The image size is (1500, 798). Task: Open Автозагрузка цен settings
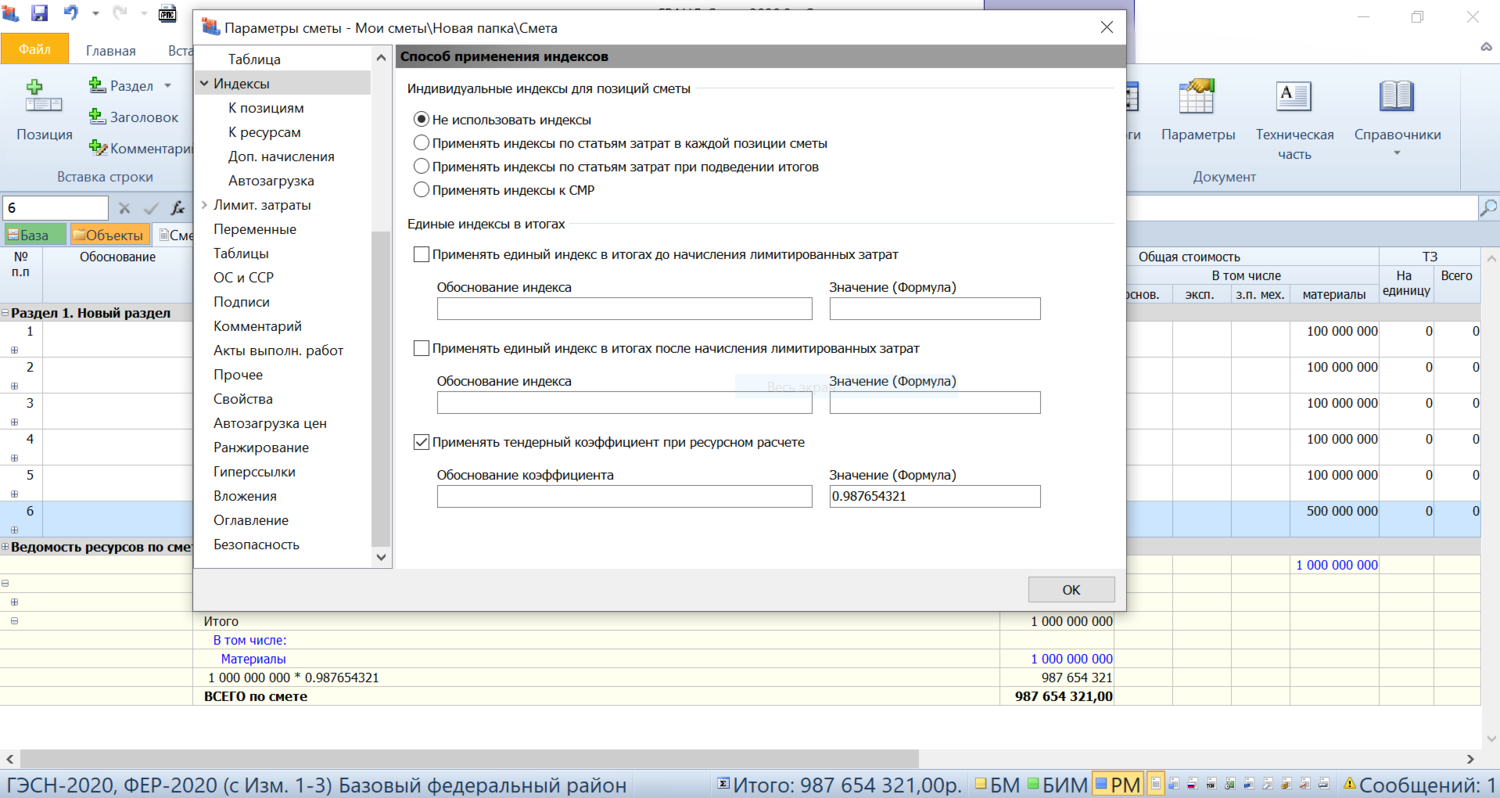(x=270, y=423)
